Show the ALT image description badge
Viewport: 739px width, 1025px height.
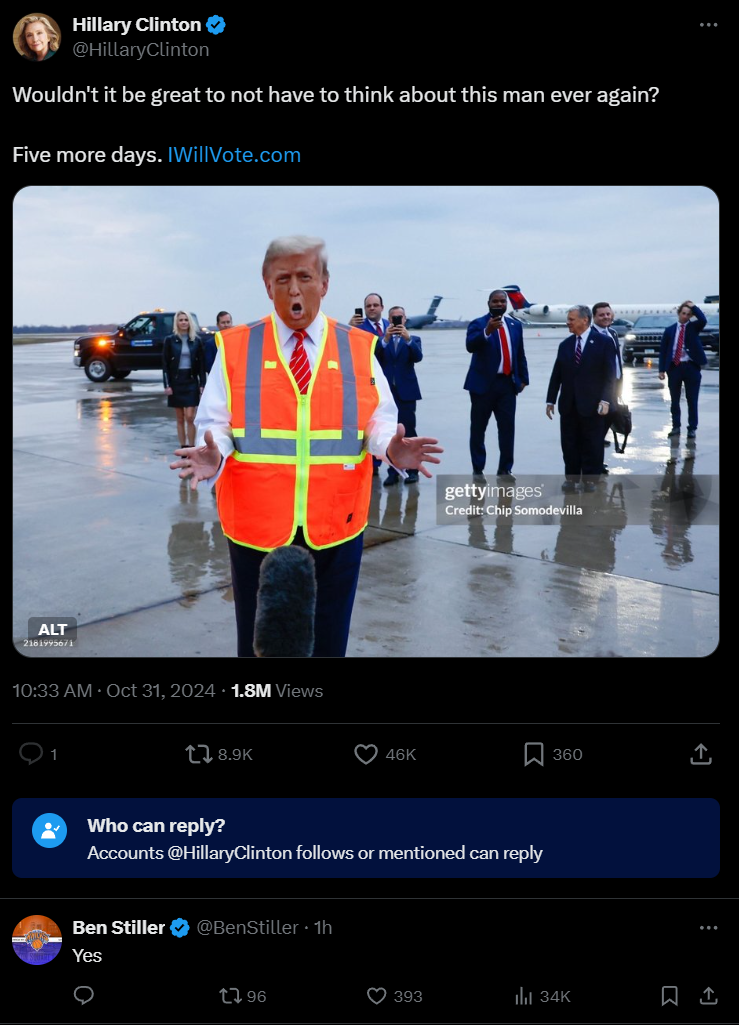tap(52, 629)
